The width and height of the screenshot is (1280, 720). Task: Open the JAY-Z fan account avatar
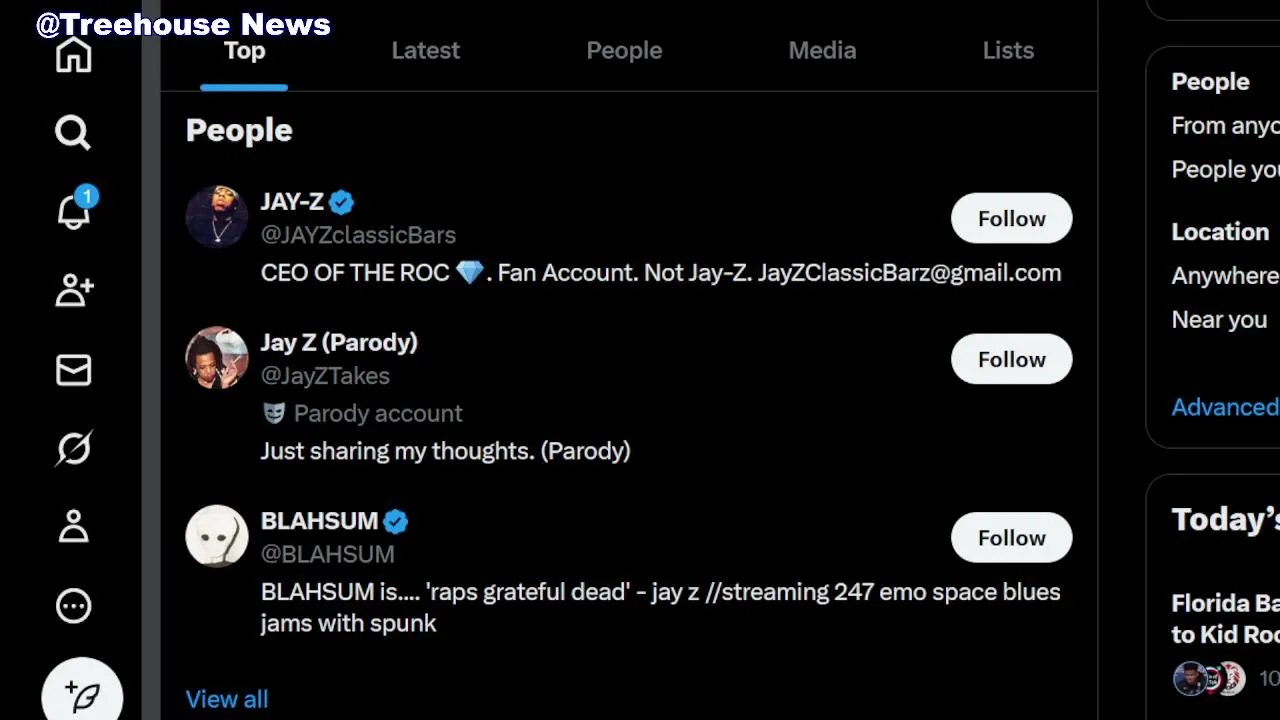pos(216,216)
